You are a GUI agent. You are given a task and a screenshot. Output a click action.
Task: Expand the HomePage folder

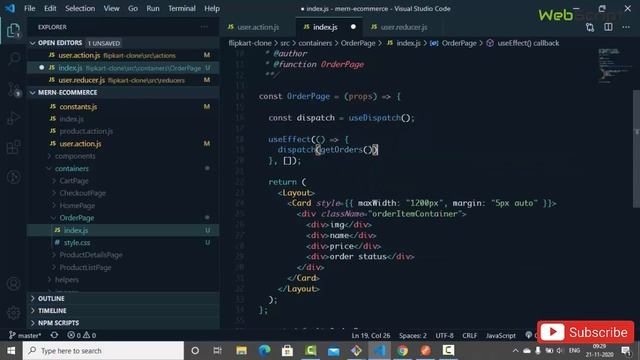pyautogui.click(x=77, y=206)
